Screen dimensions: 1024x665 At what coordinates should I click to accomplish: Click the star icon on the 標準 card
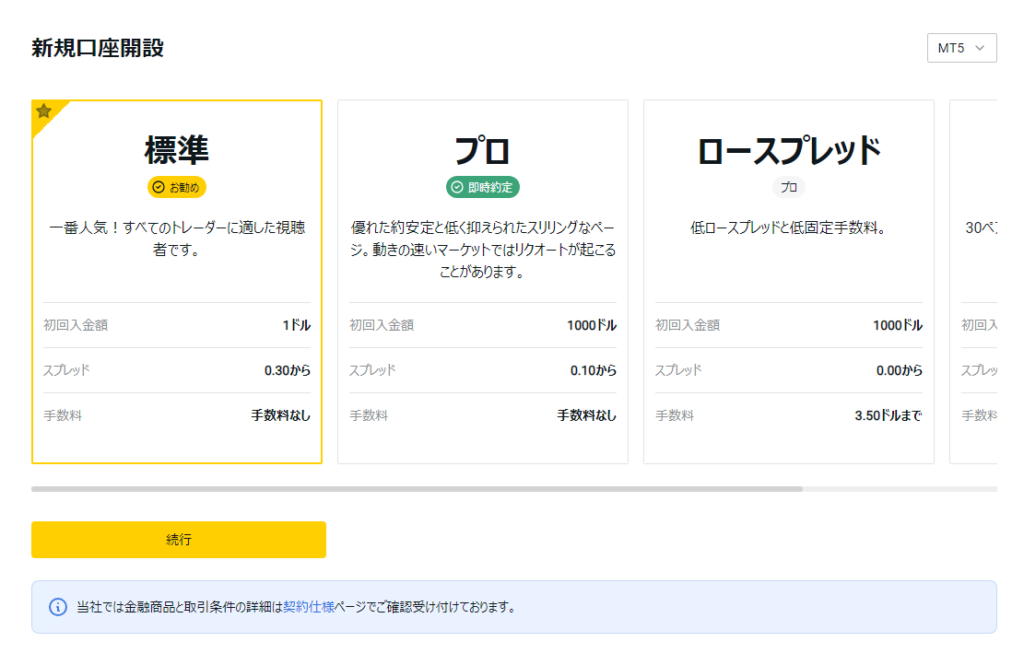[x=44, y=111]
